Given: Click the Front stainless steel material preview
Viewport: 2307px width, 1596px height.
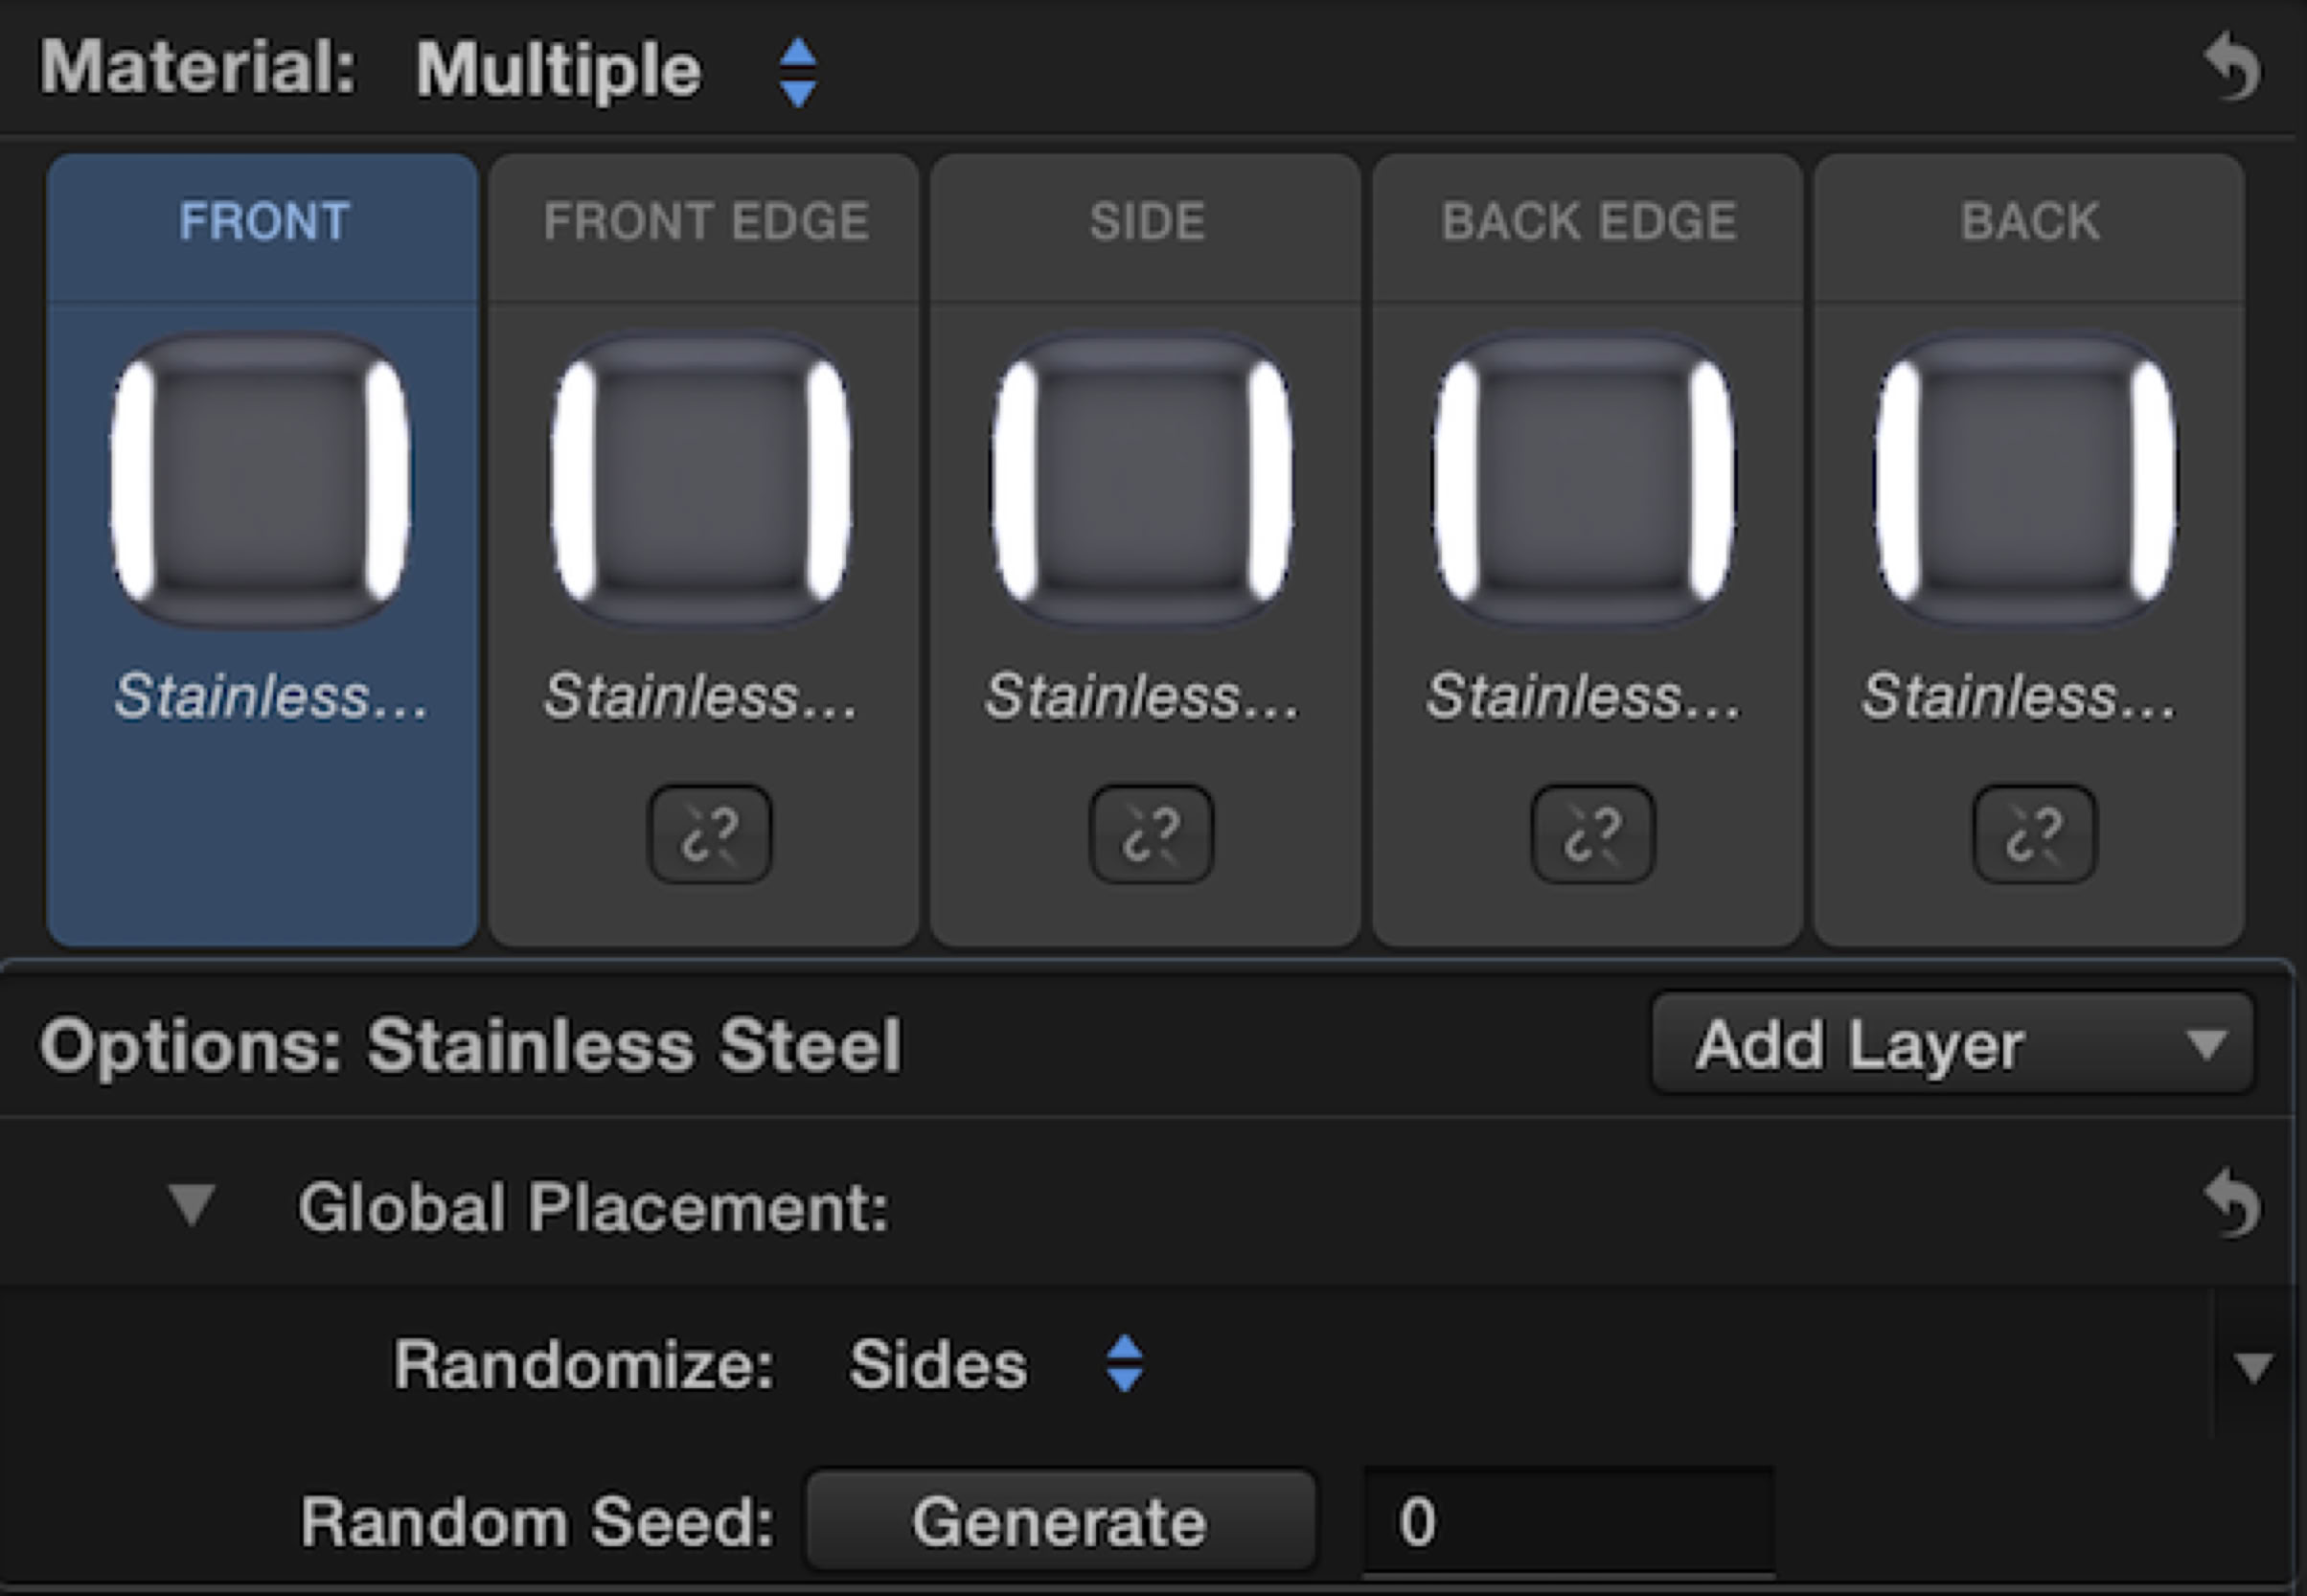Looking at the screenshot, I should coord(261,480).
